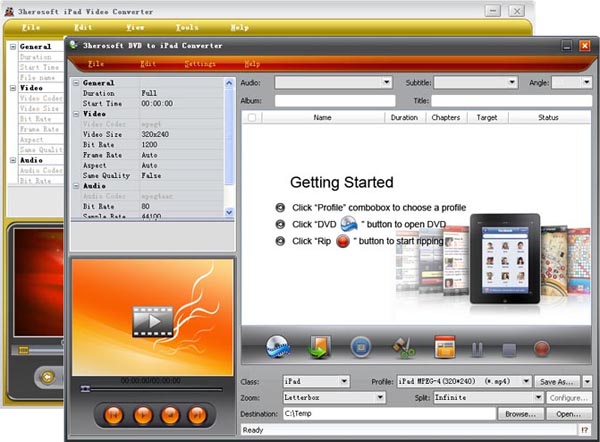The width and height of the screenshot is (600, 442).
Task: Click the Destination path text field
Action: click(x=388, y=413)
